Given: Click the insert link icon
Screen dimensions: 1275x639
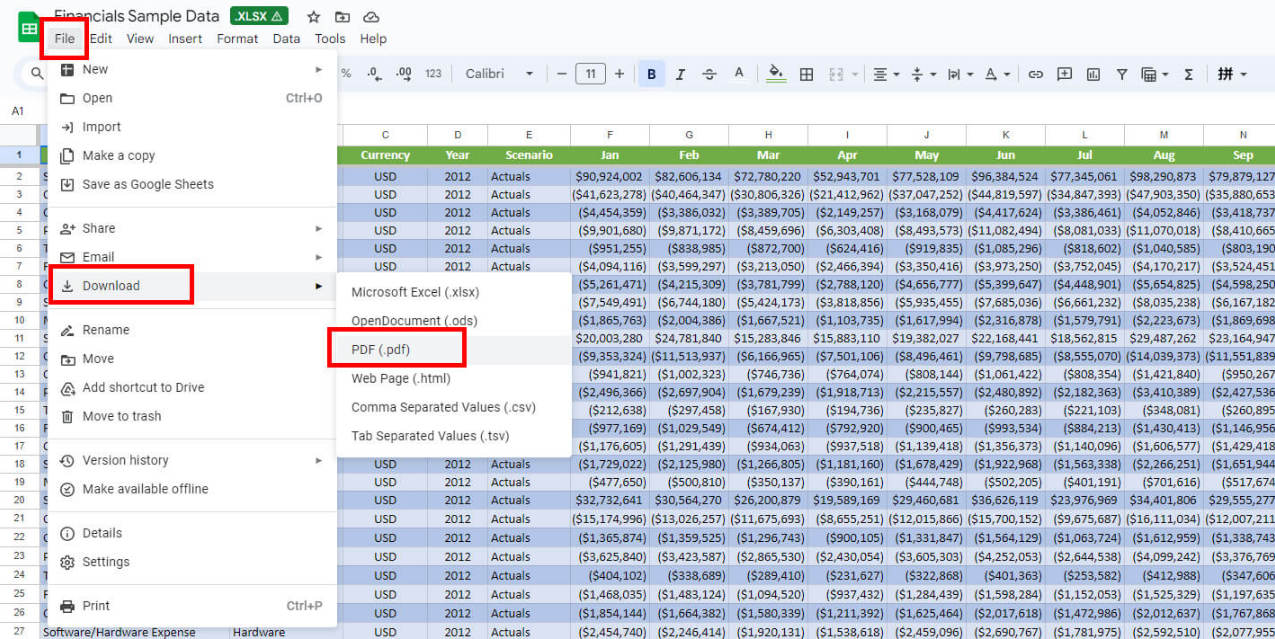Looking at the screenshot, I should click(x=1035, y=74).
